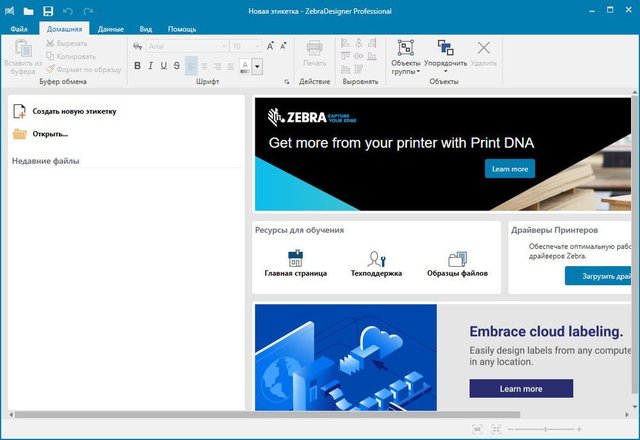This screenshot has width=640, height=440.
Task: Open the Главная страница resource icon
Action: pos(295,260)
